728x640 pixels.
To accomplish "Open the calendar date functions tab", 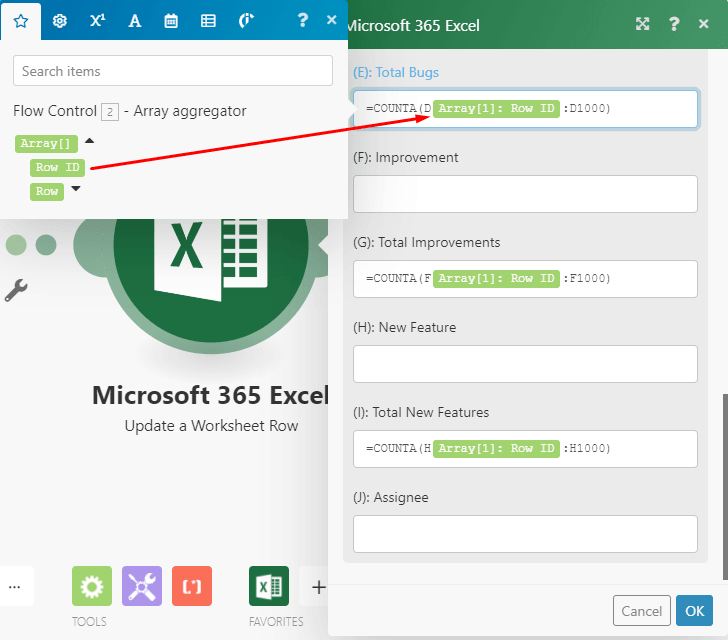I will (171, 20).
